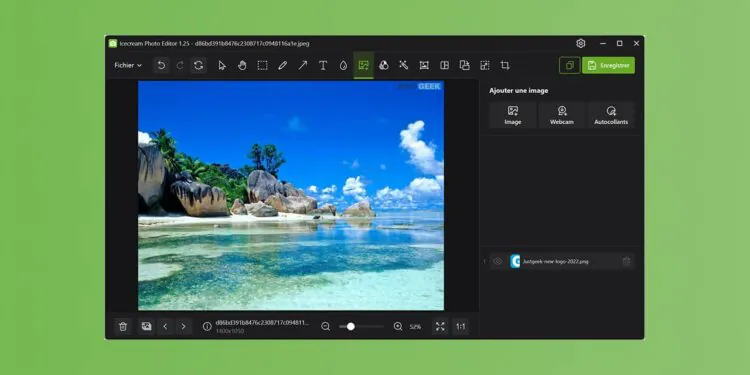Click the trash icon in bottom bar
Screen dimensions: 750x375
(123, 327)
